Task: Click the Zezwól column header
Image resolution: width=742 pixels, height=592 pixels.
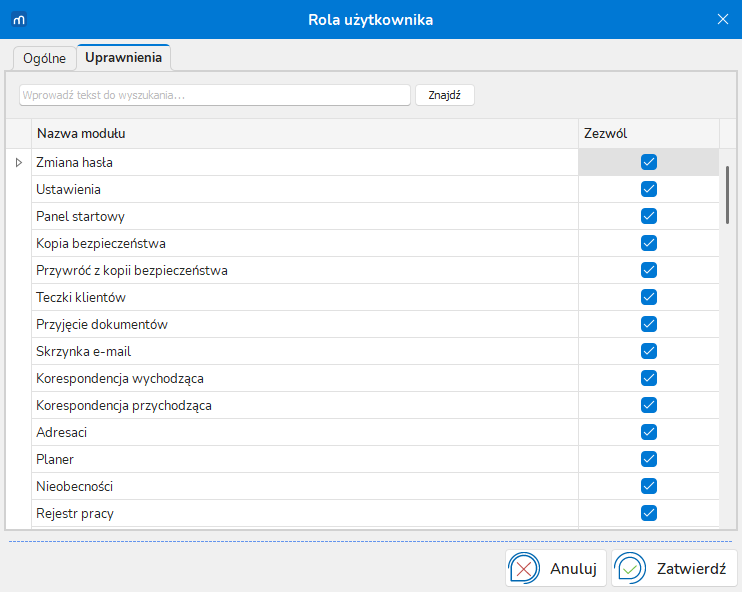Action: (x=649, y=133)
